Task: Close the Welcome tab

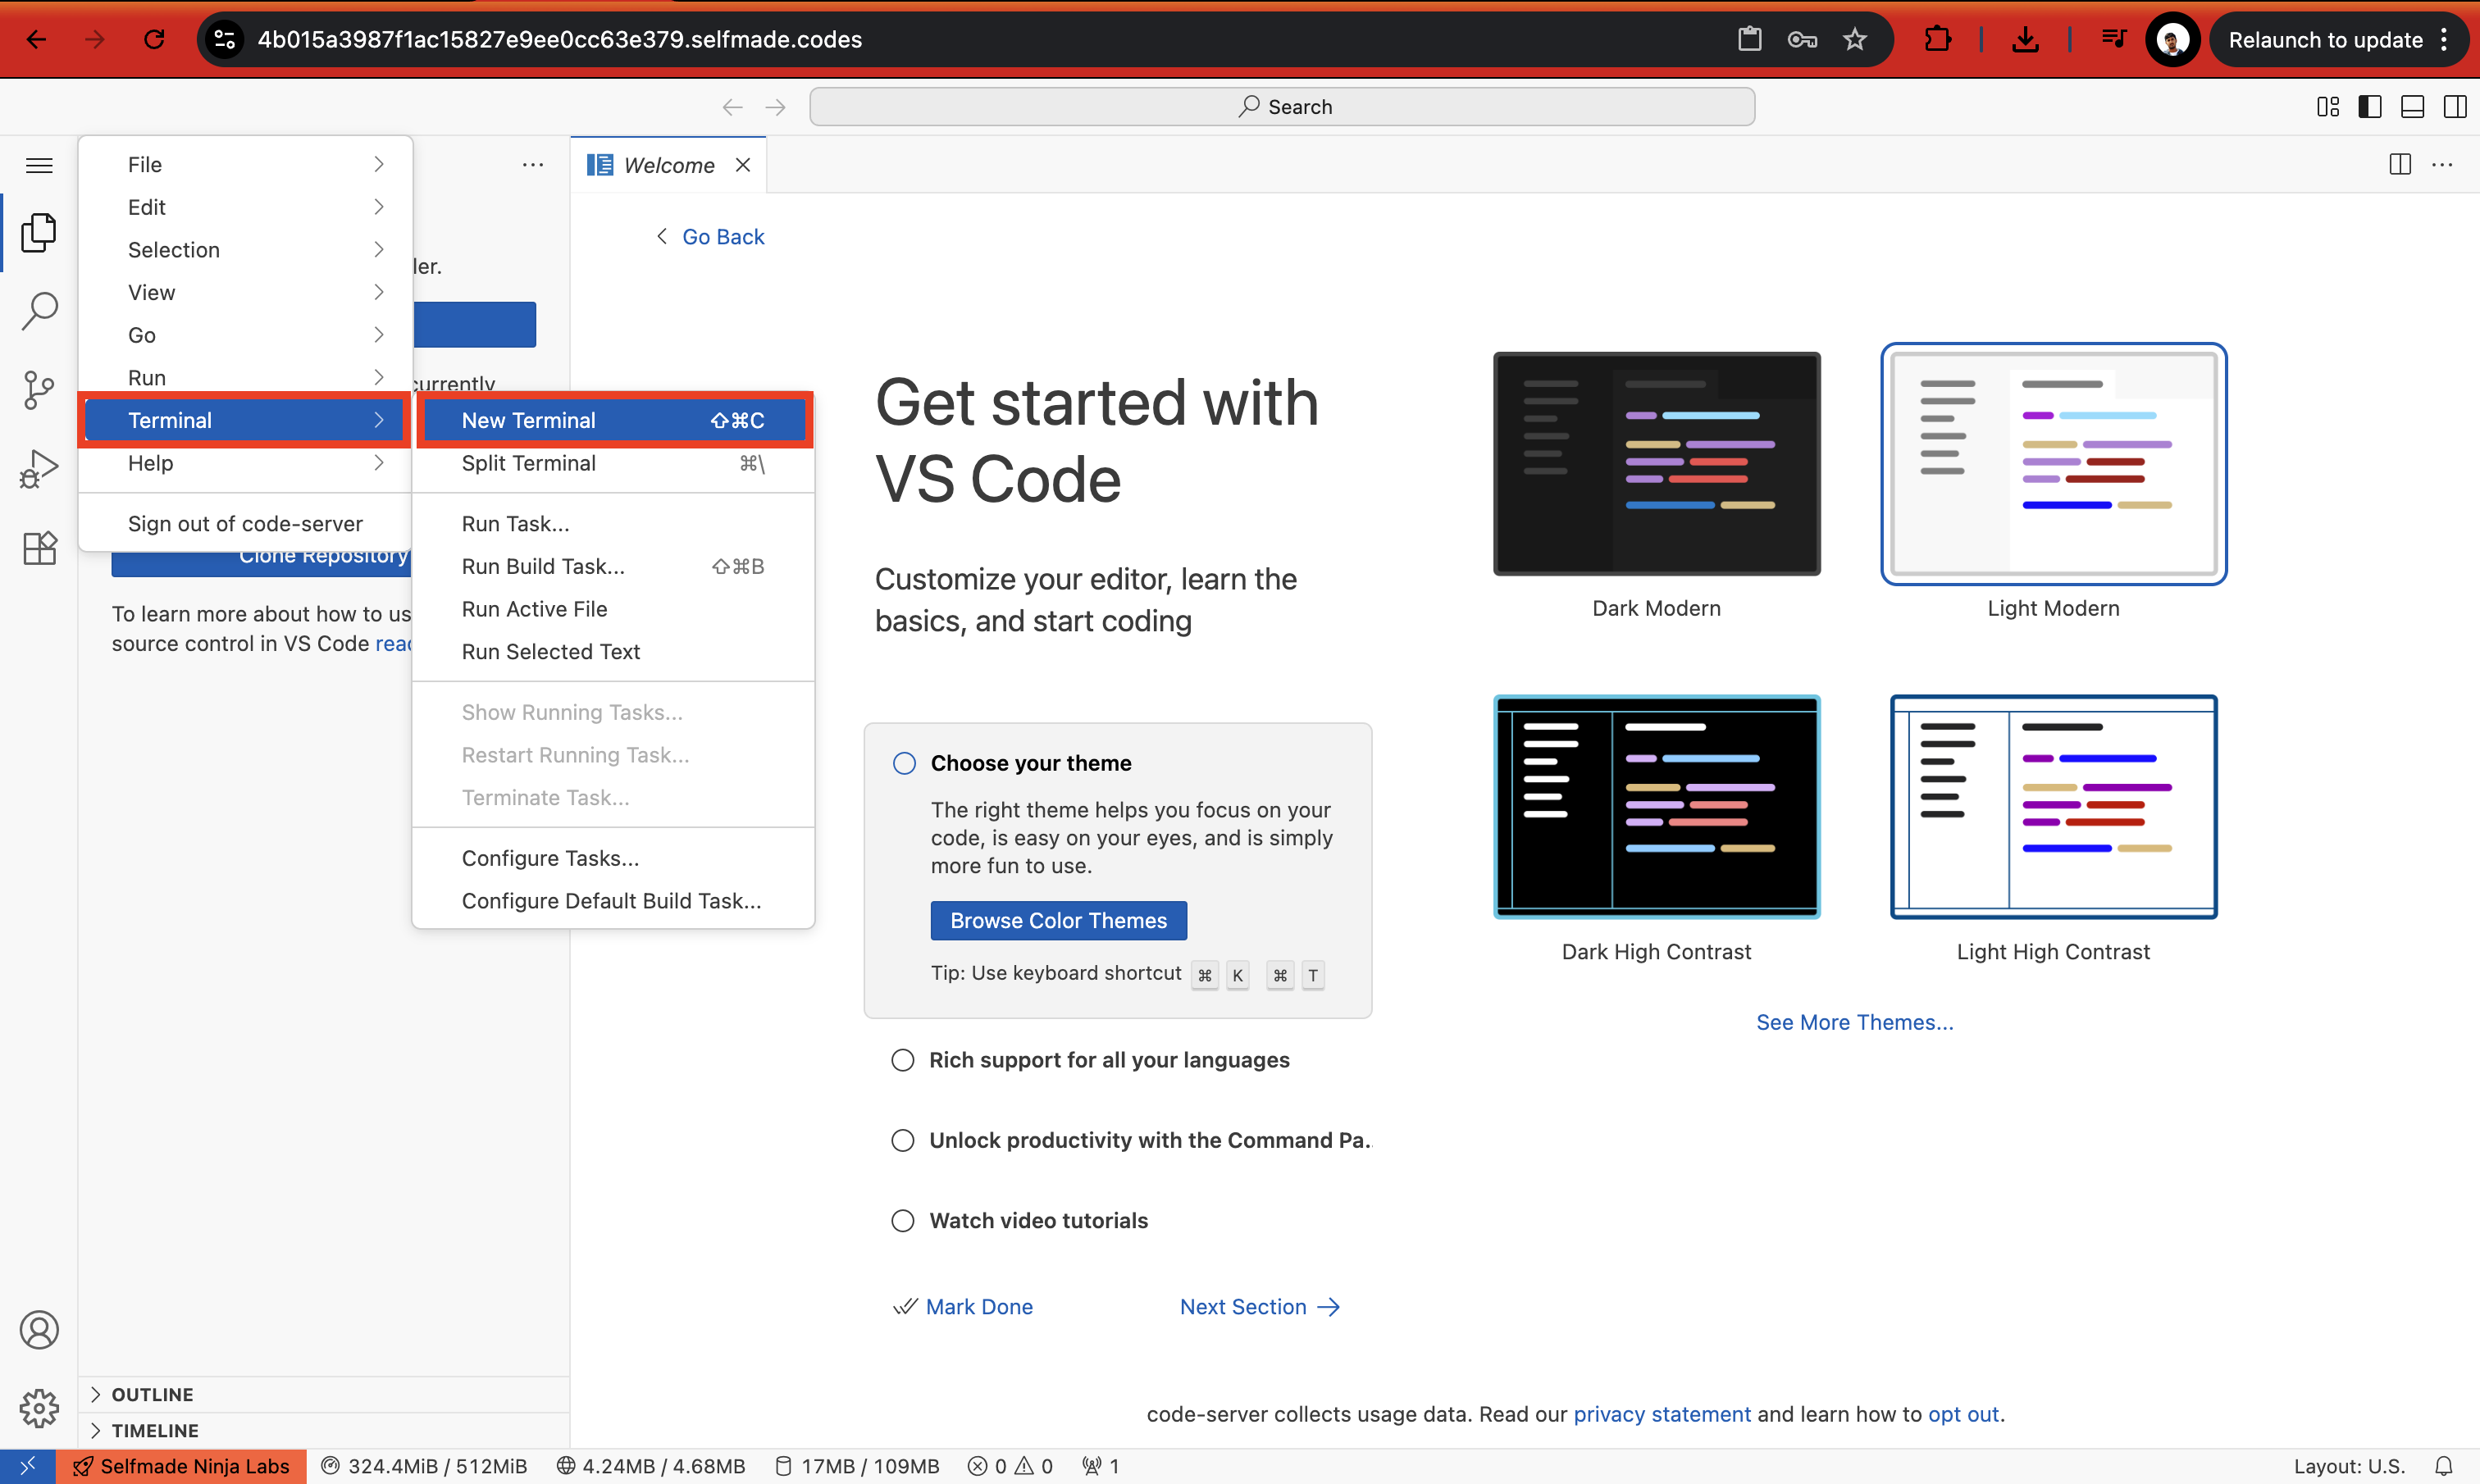Action: click(743, 165)
